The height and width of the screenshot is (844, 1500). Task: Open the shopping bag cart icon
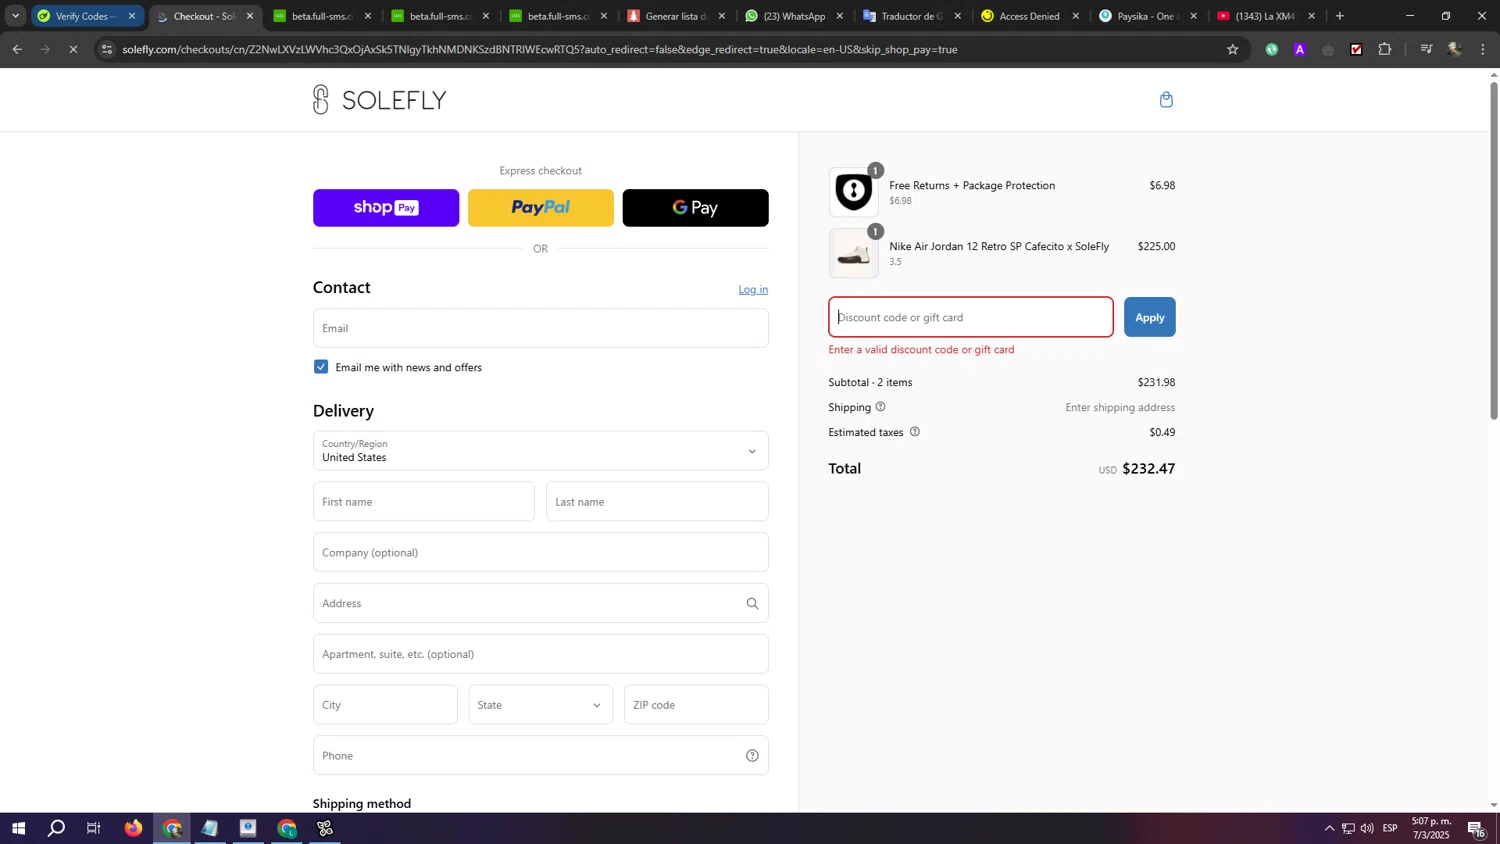pos(1166,99)
